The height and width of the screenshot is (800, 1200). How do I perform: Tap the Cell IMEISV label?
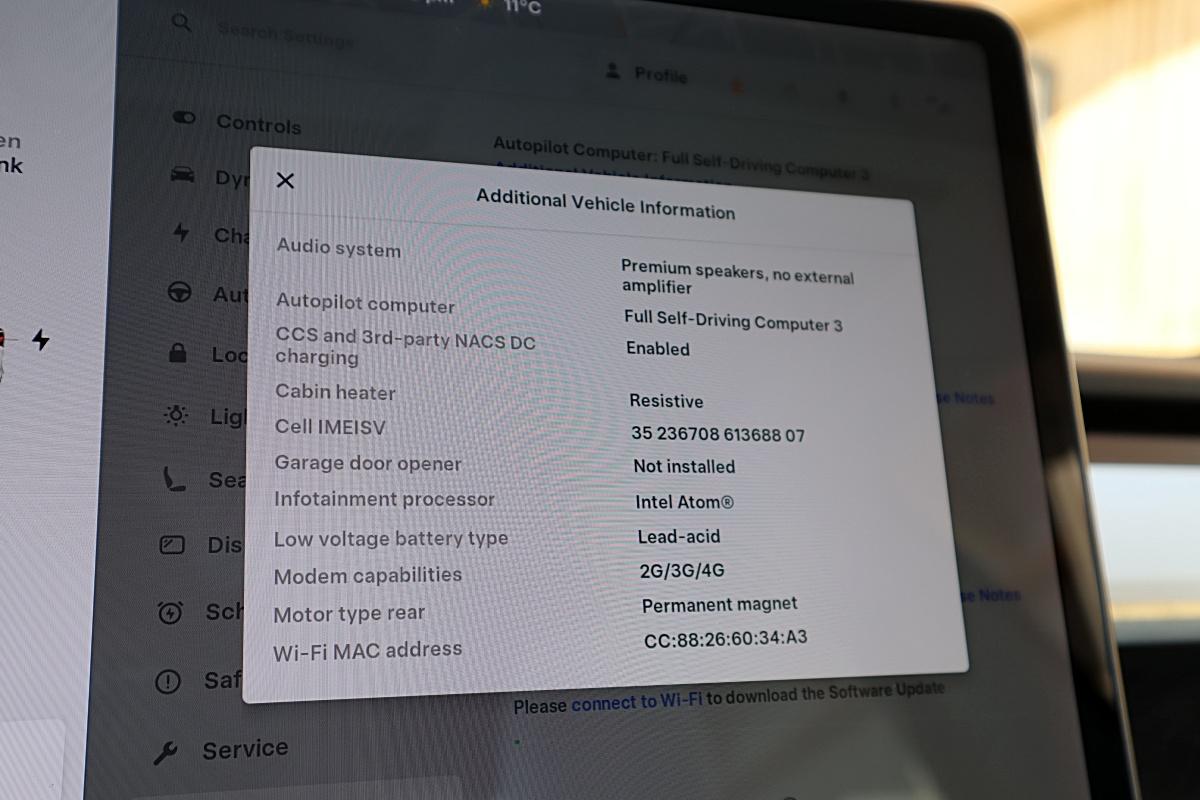pyautogui.click(x=330, y=427)
